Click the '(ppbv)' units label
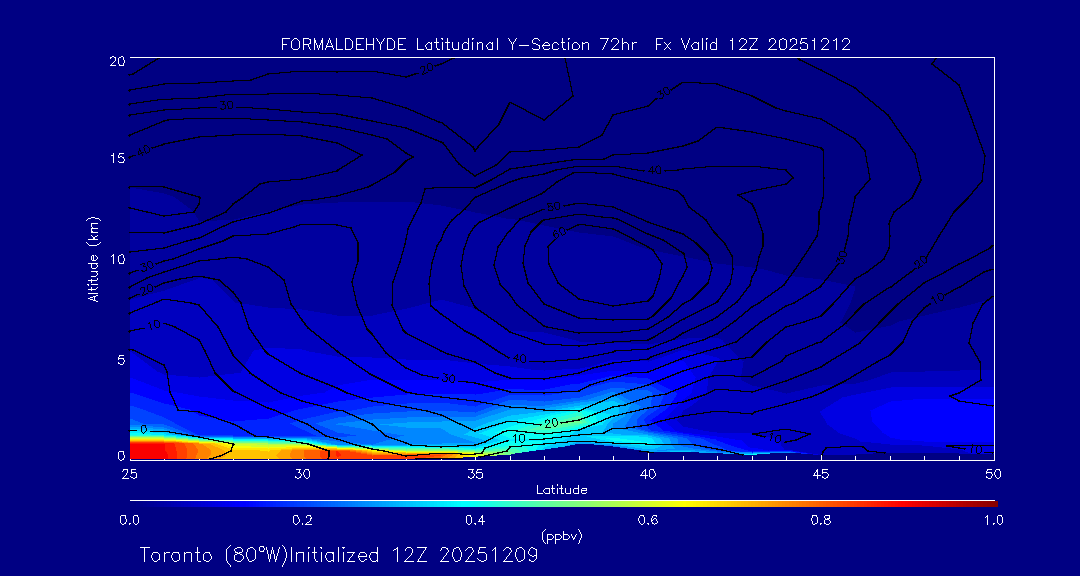The image size is (1080, 576). coord(561,536)
